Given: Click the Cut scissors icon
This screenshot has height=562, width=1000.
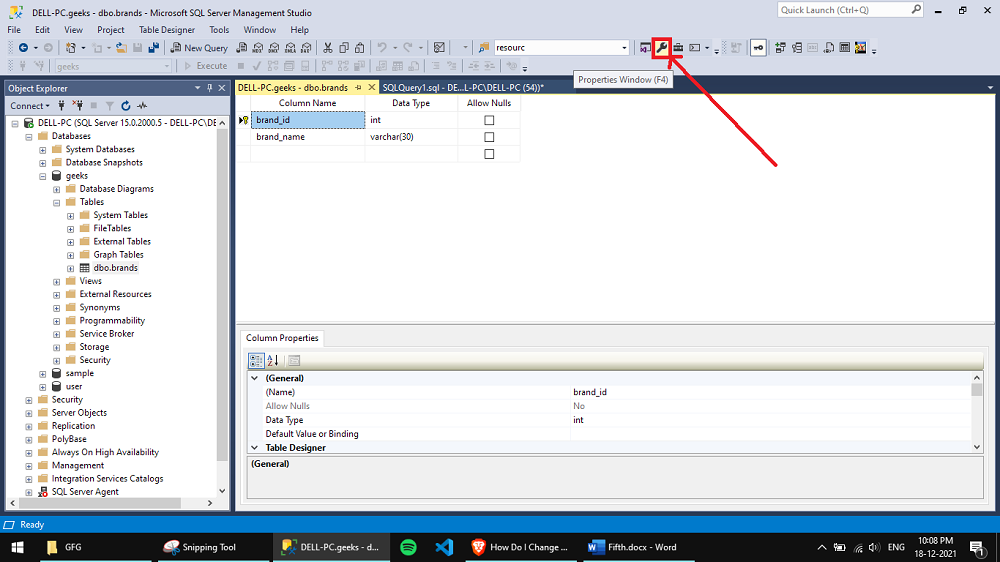Looking at the screenshot, I should pyautogui.click(x=328, y=48).
